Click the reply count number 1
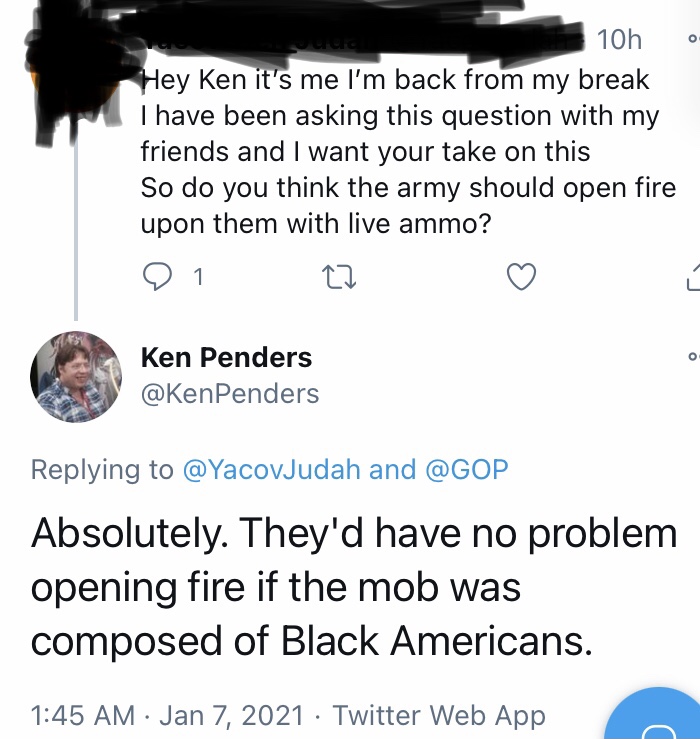The height and width of the screenshot is (739, 700). pos(198,277)
